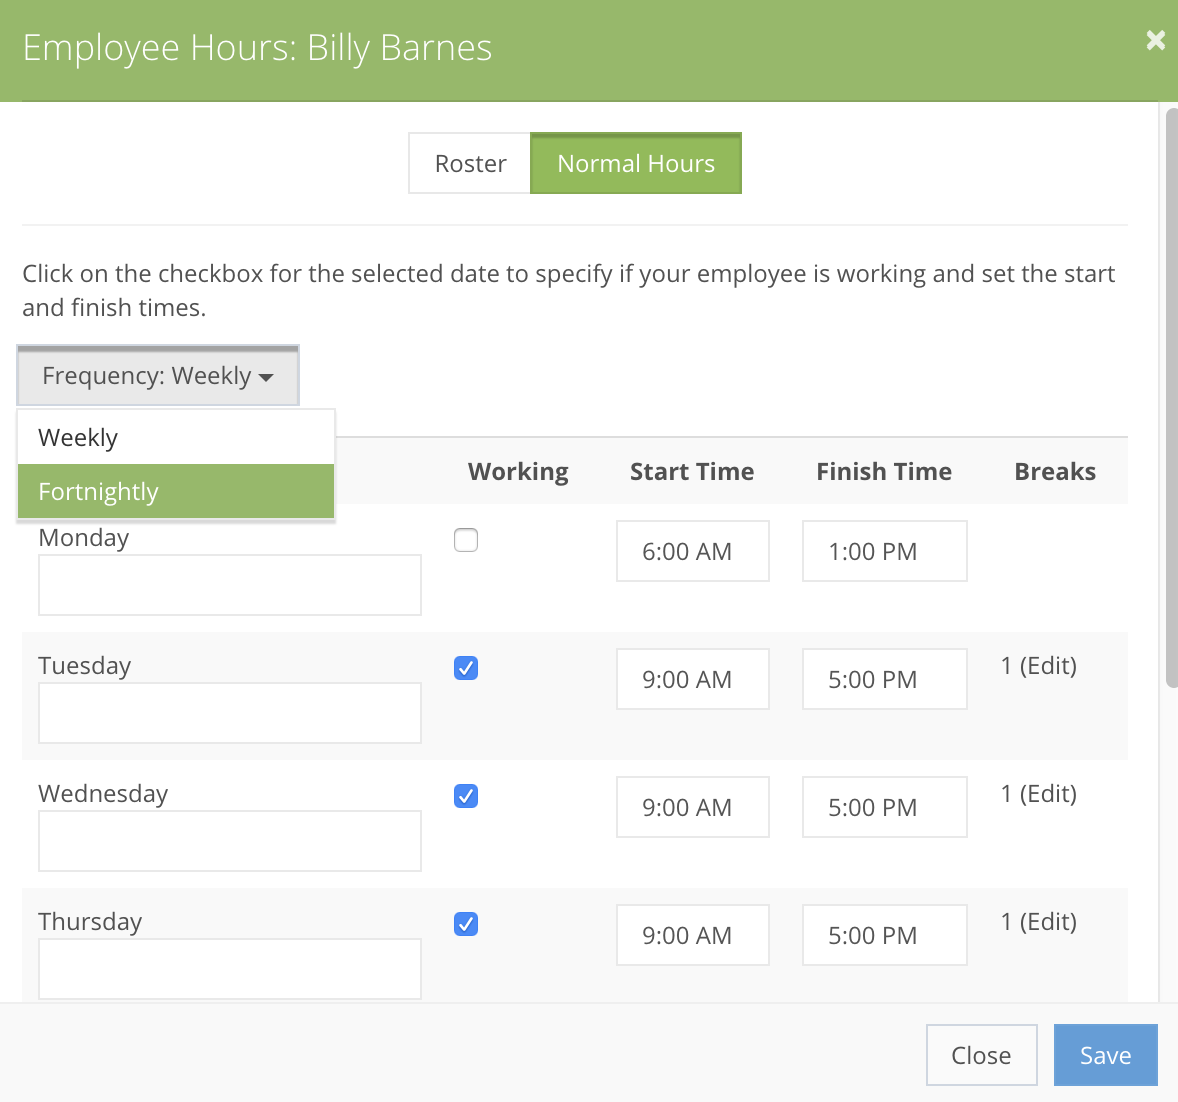This screenshot has width=1178, height=1102.
Task: Enable working status for Monday
Action: point(466,539)
